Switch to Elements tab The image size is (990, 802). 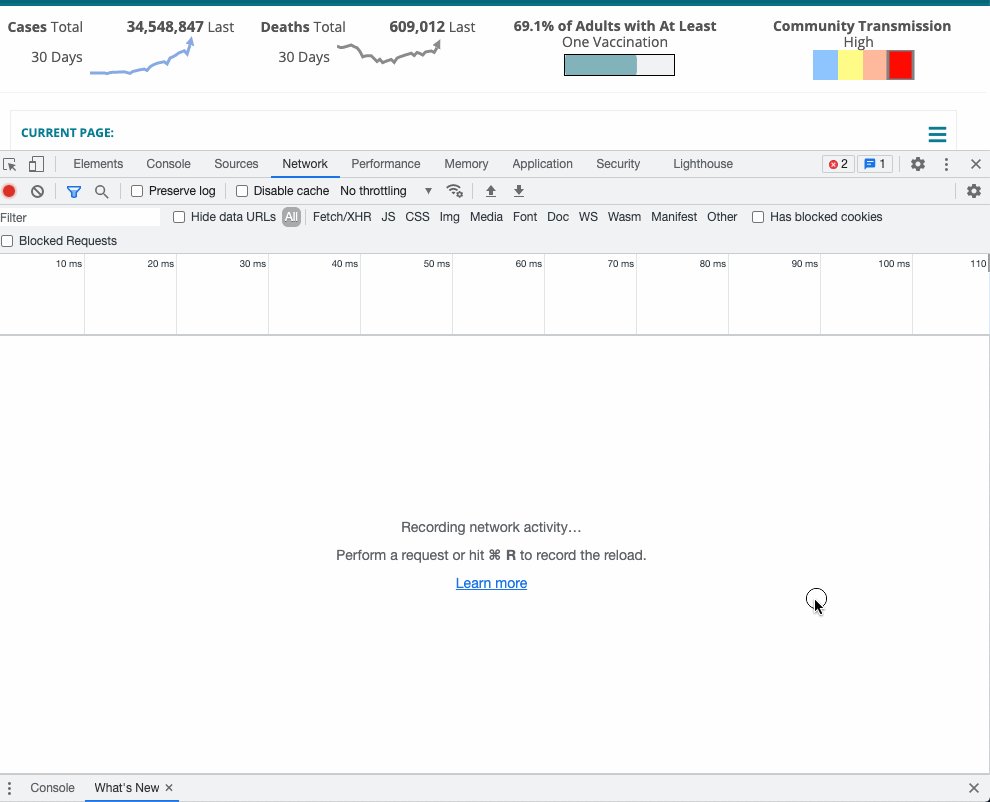pos(98,164)
